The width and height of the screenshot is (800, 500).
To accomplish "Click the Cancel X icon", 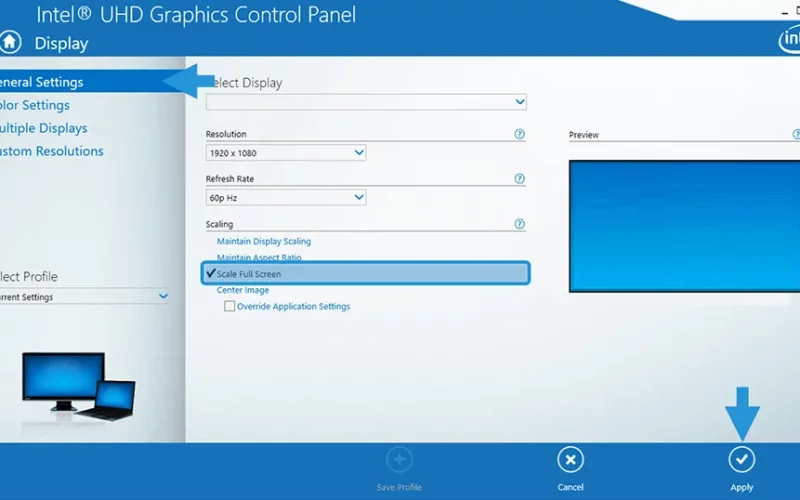I will coord(570,460).
